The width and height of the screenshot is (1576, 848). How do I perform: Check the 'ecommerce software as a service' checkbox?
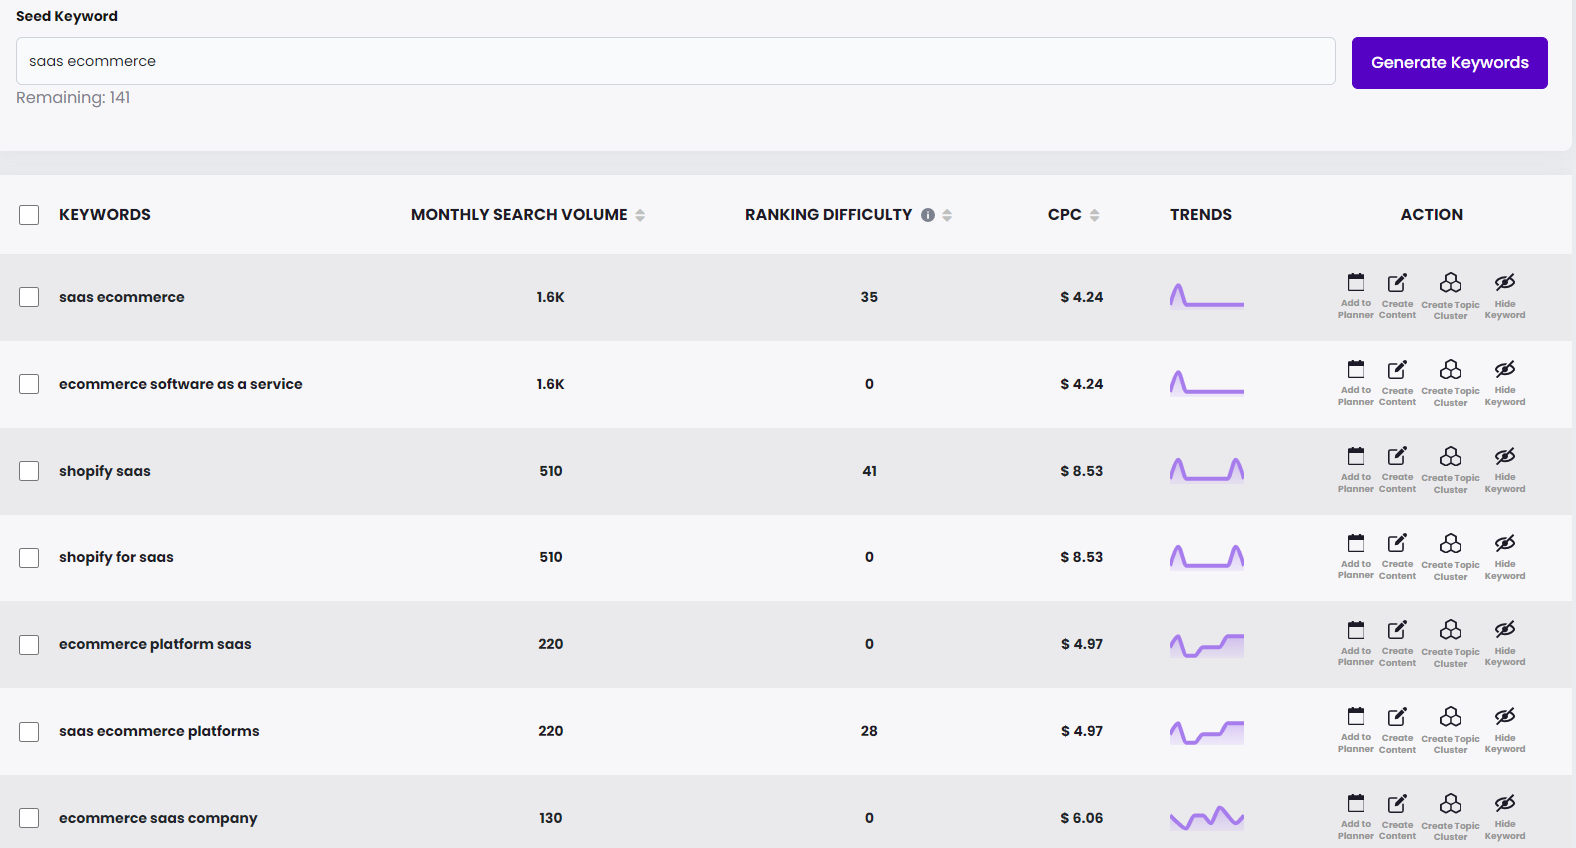(x=29, y=384)
